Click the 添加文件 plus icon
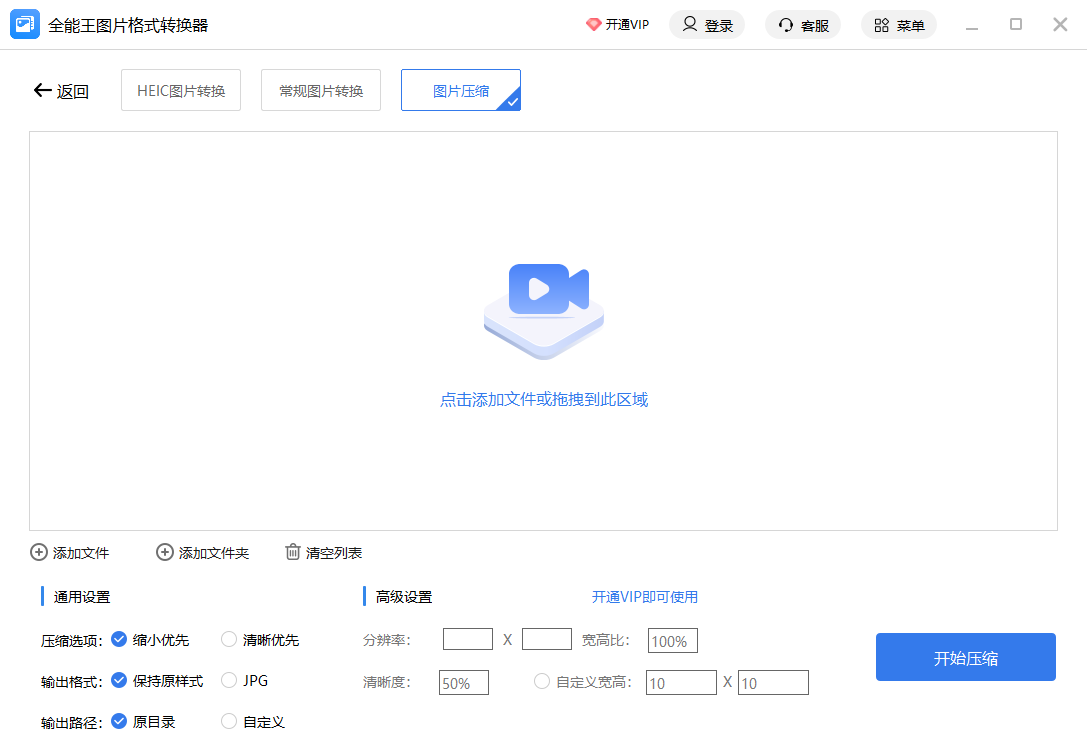 click(39, 552)
